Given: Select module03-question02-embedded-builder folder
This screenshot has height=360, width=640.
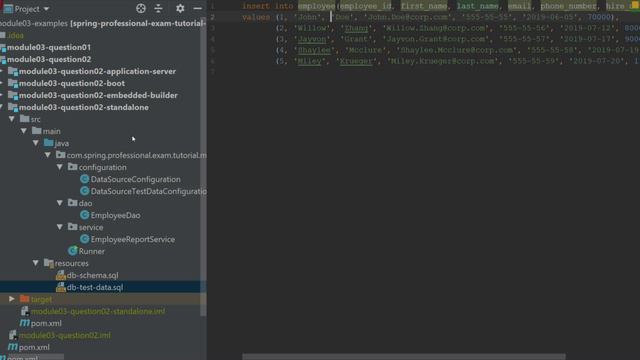Looking at the screenshot, I should 98,95.
